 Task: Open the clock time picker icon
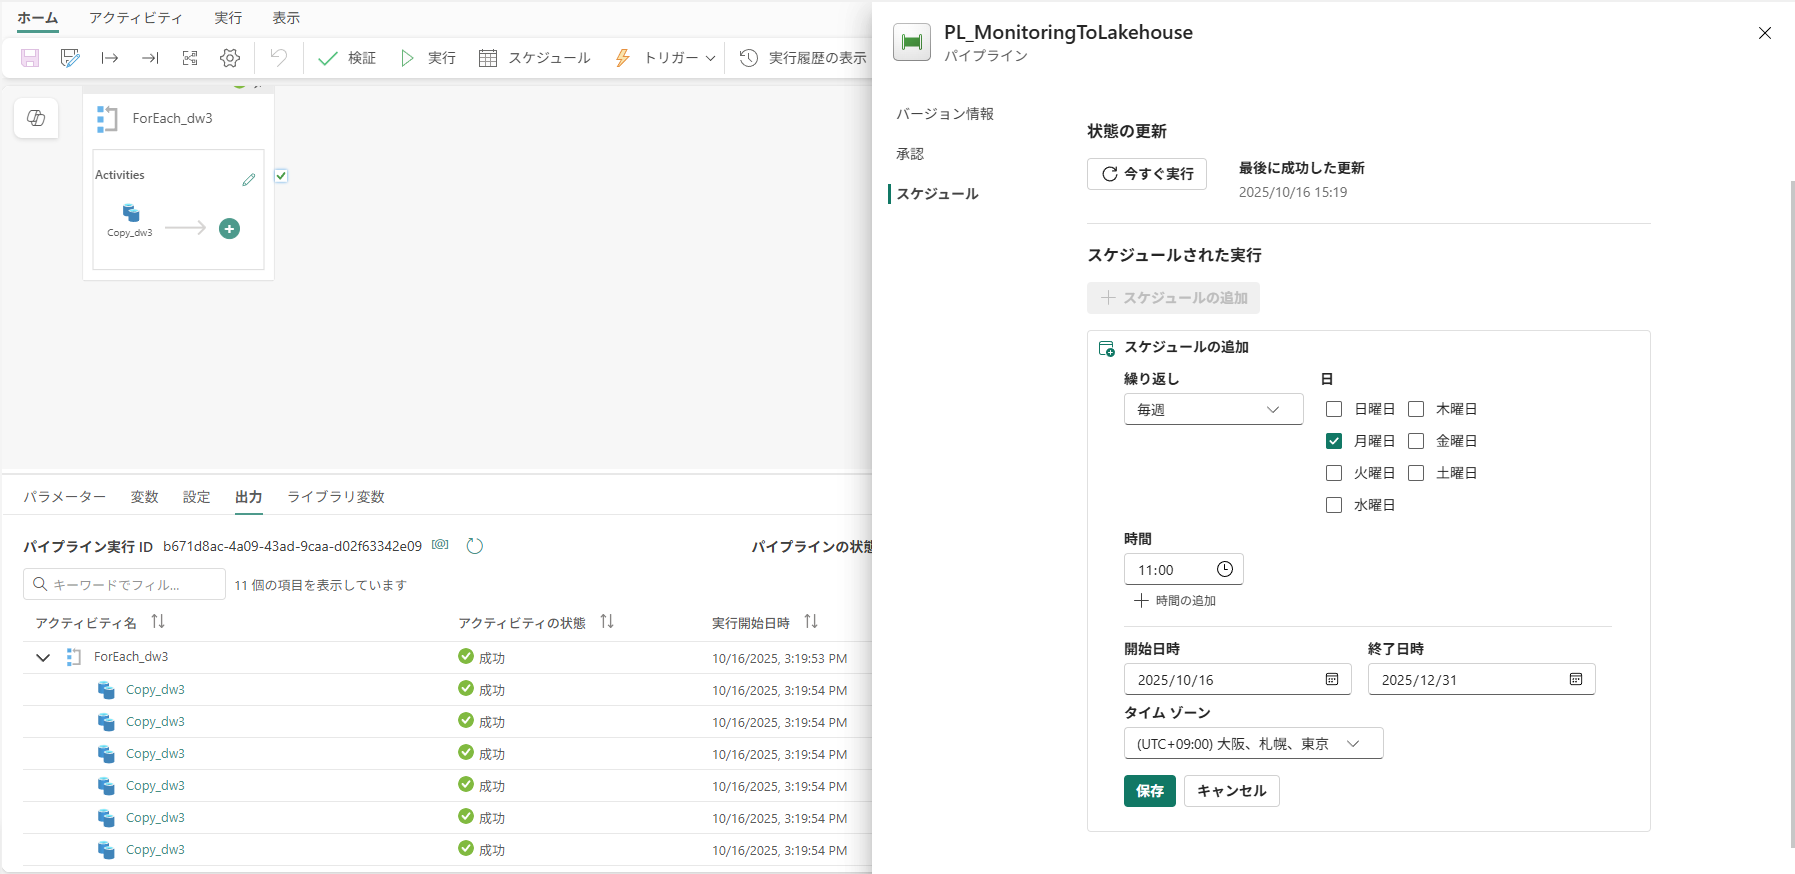tap(1225, 569)
